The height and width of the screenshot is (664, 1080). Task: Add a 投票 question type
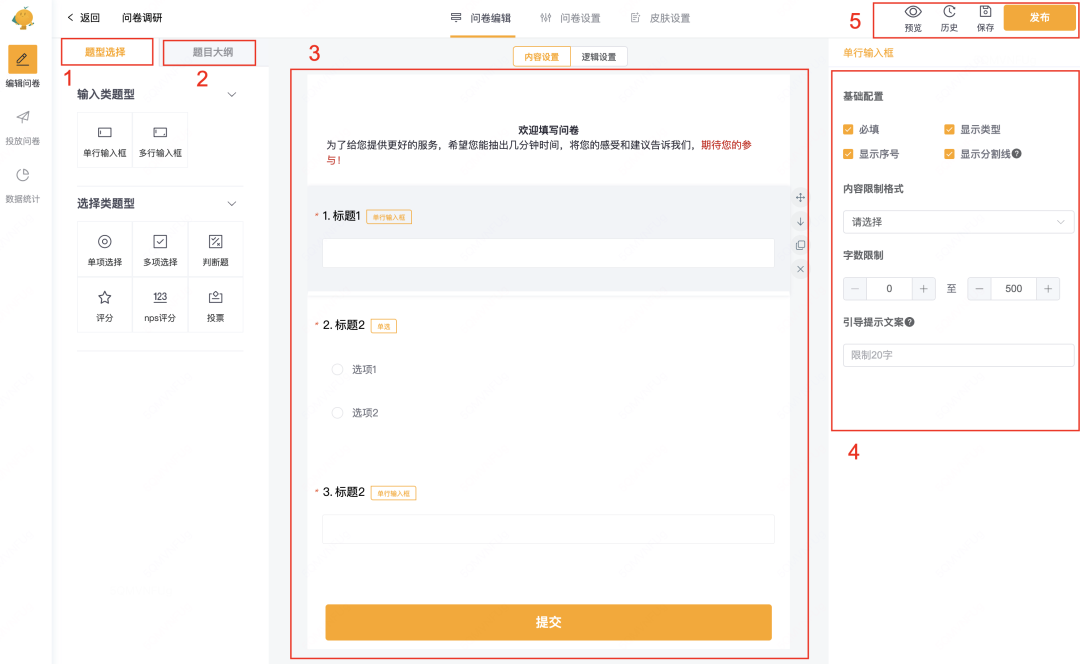(215, 305)
